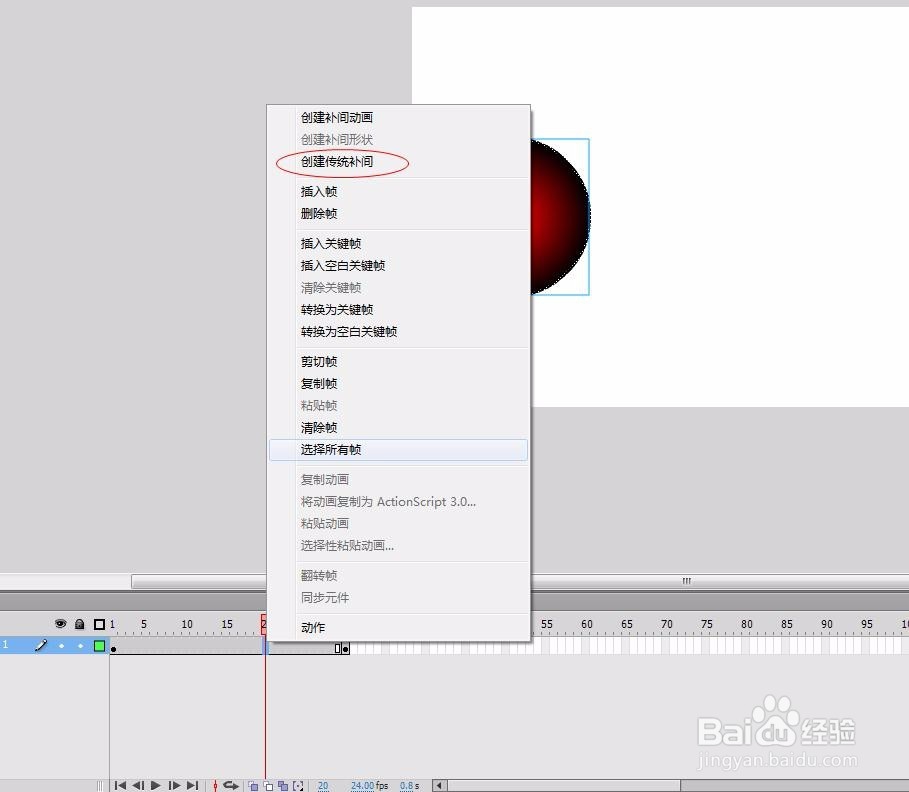Go to first frame button

pyautogui.click(x=120, y=785)
